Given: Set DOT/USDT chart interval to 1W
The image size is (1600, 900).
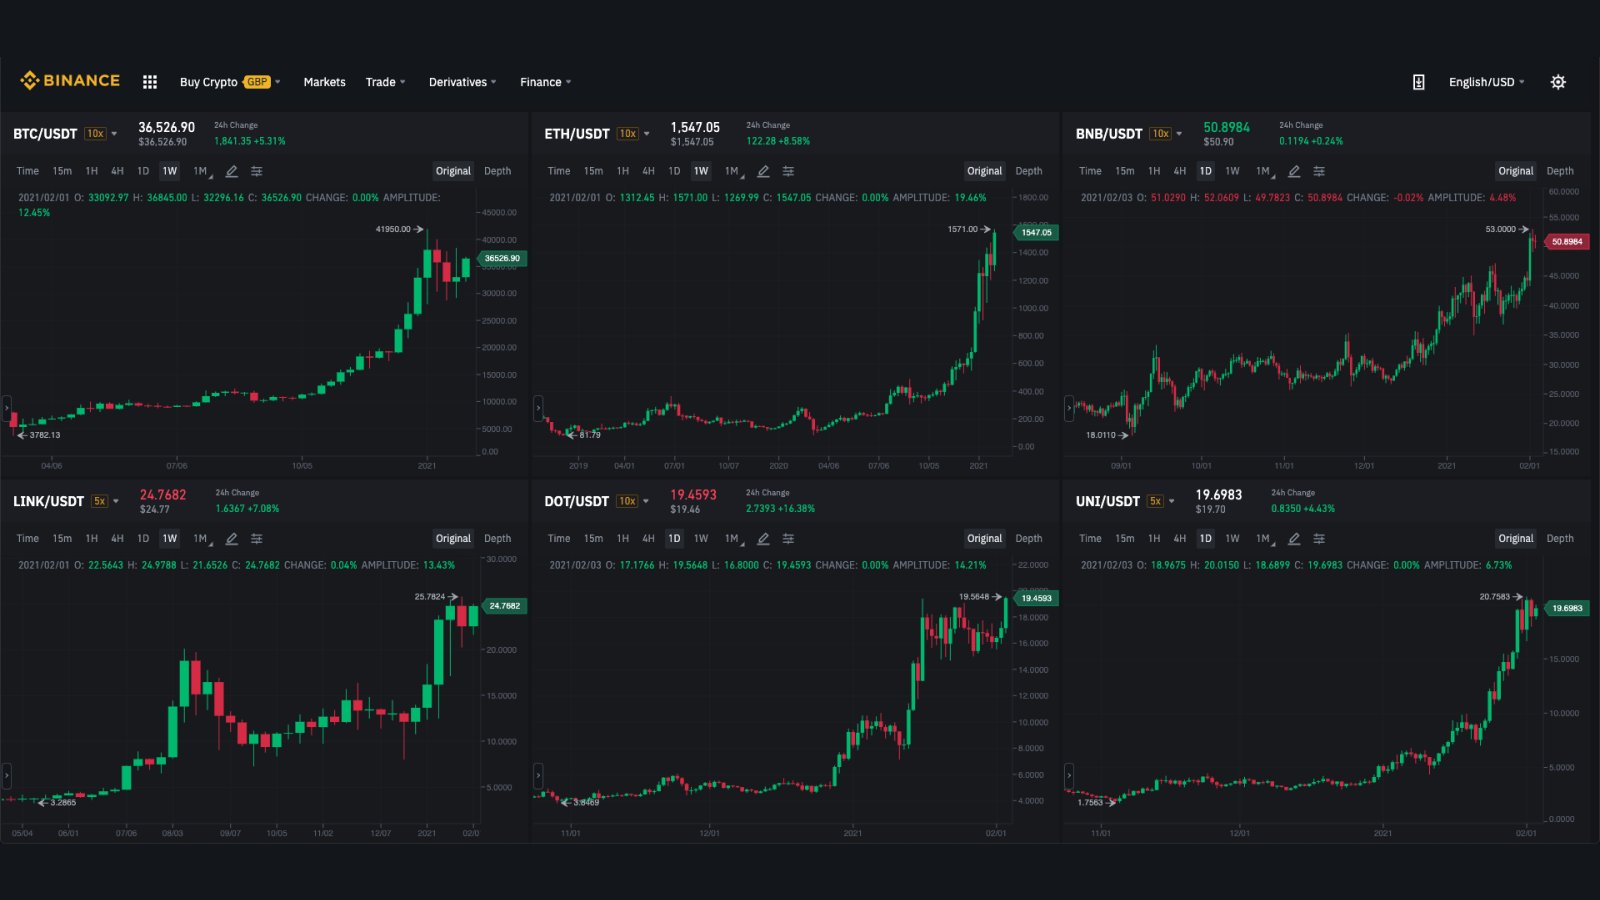Looking at the screenshot, I should [x=701, y=538].
